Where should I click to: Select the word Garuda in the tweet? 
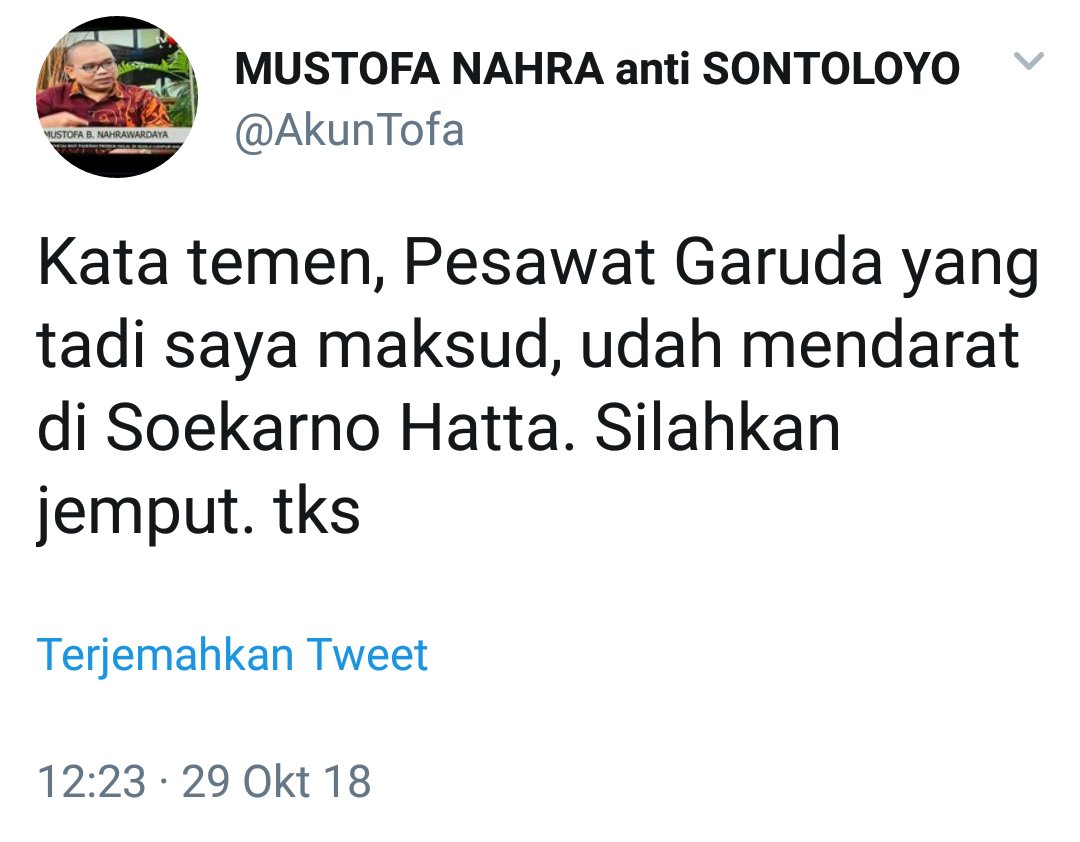point(779,262)
